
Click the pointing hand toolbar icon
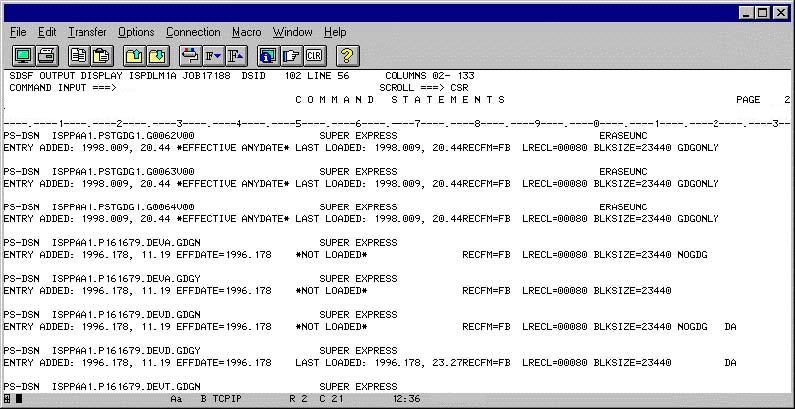click(x=292, y=55)
